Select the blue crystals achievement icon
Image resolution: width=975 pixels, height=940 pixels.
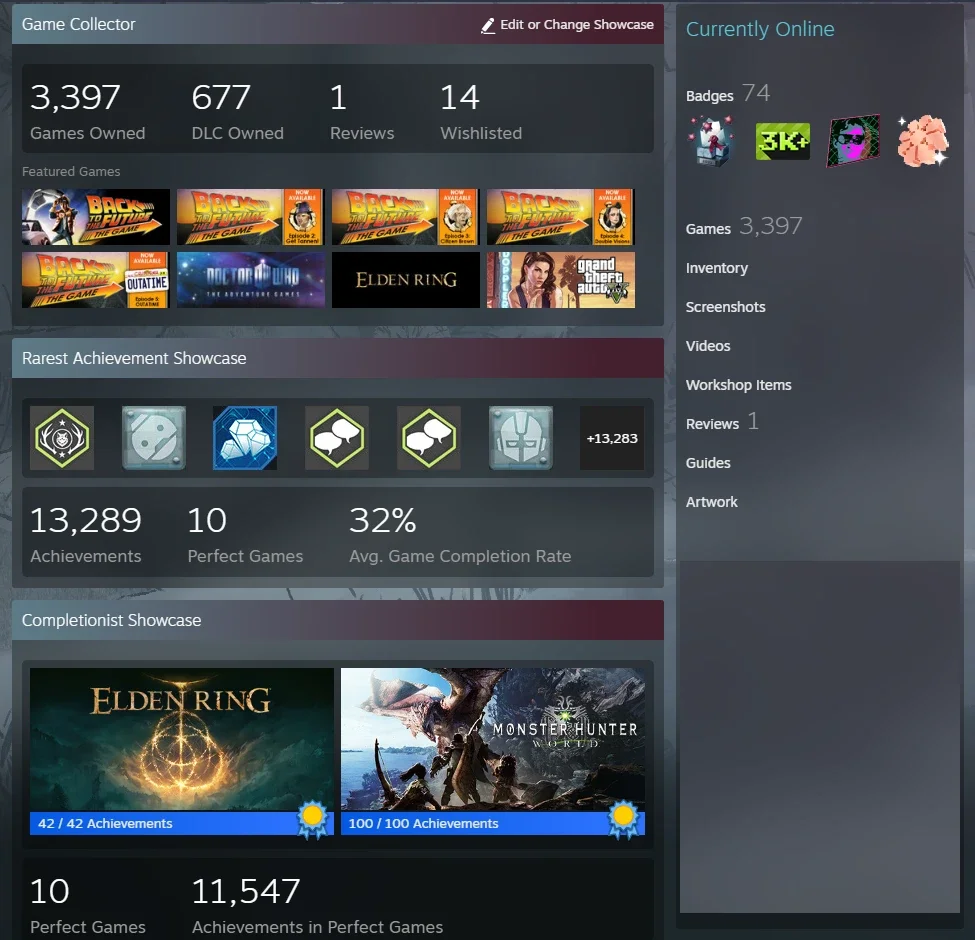pyautogui.click(x=245, y=438)
